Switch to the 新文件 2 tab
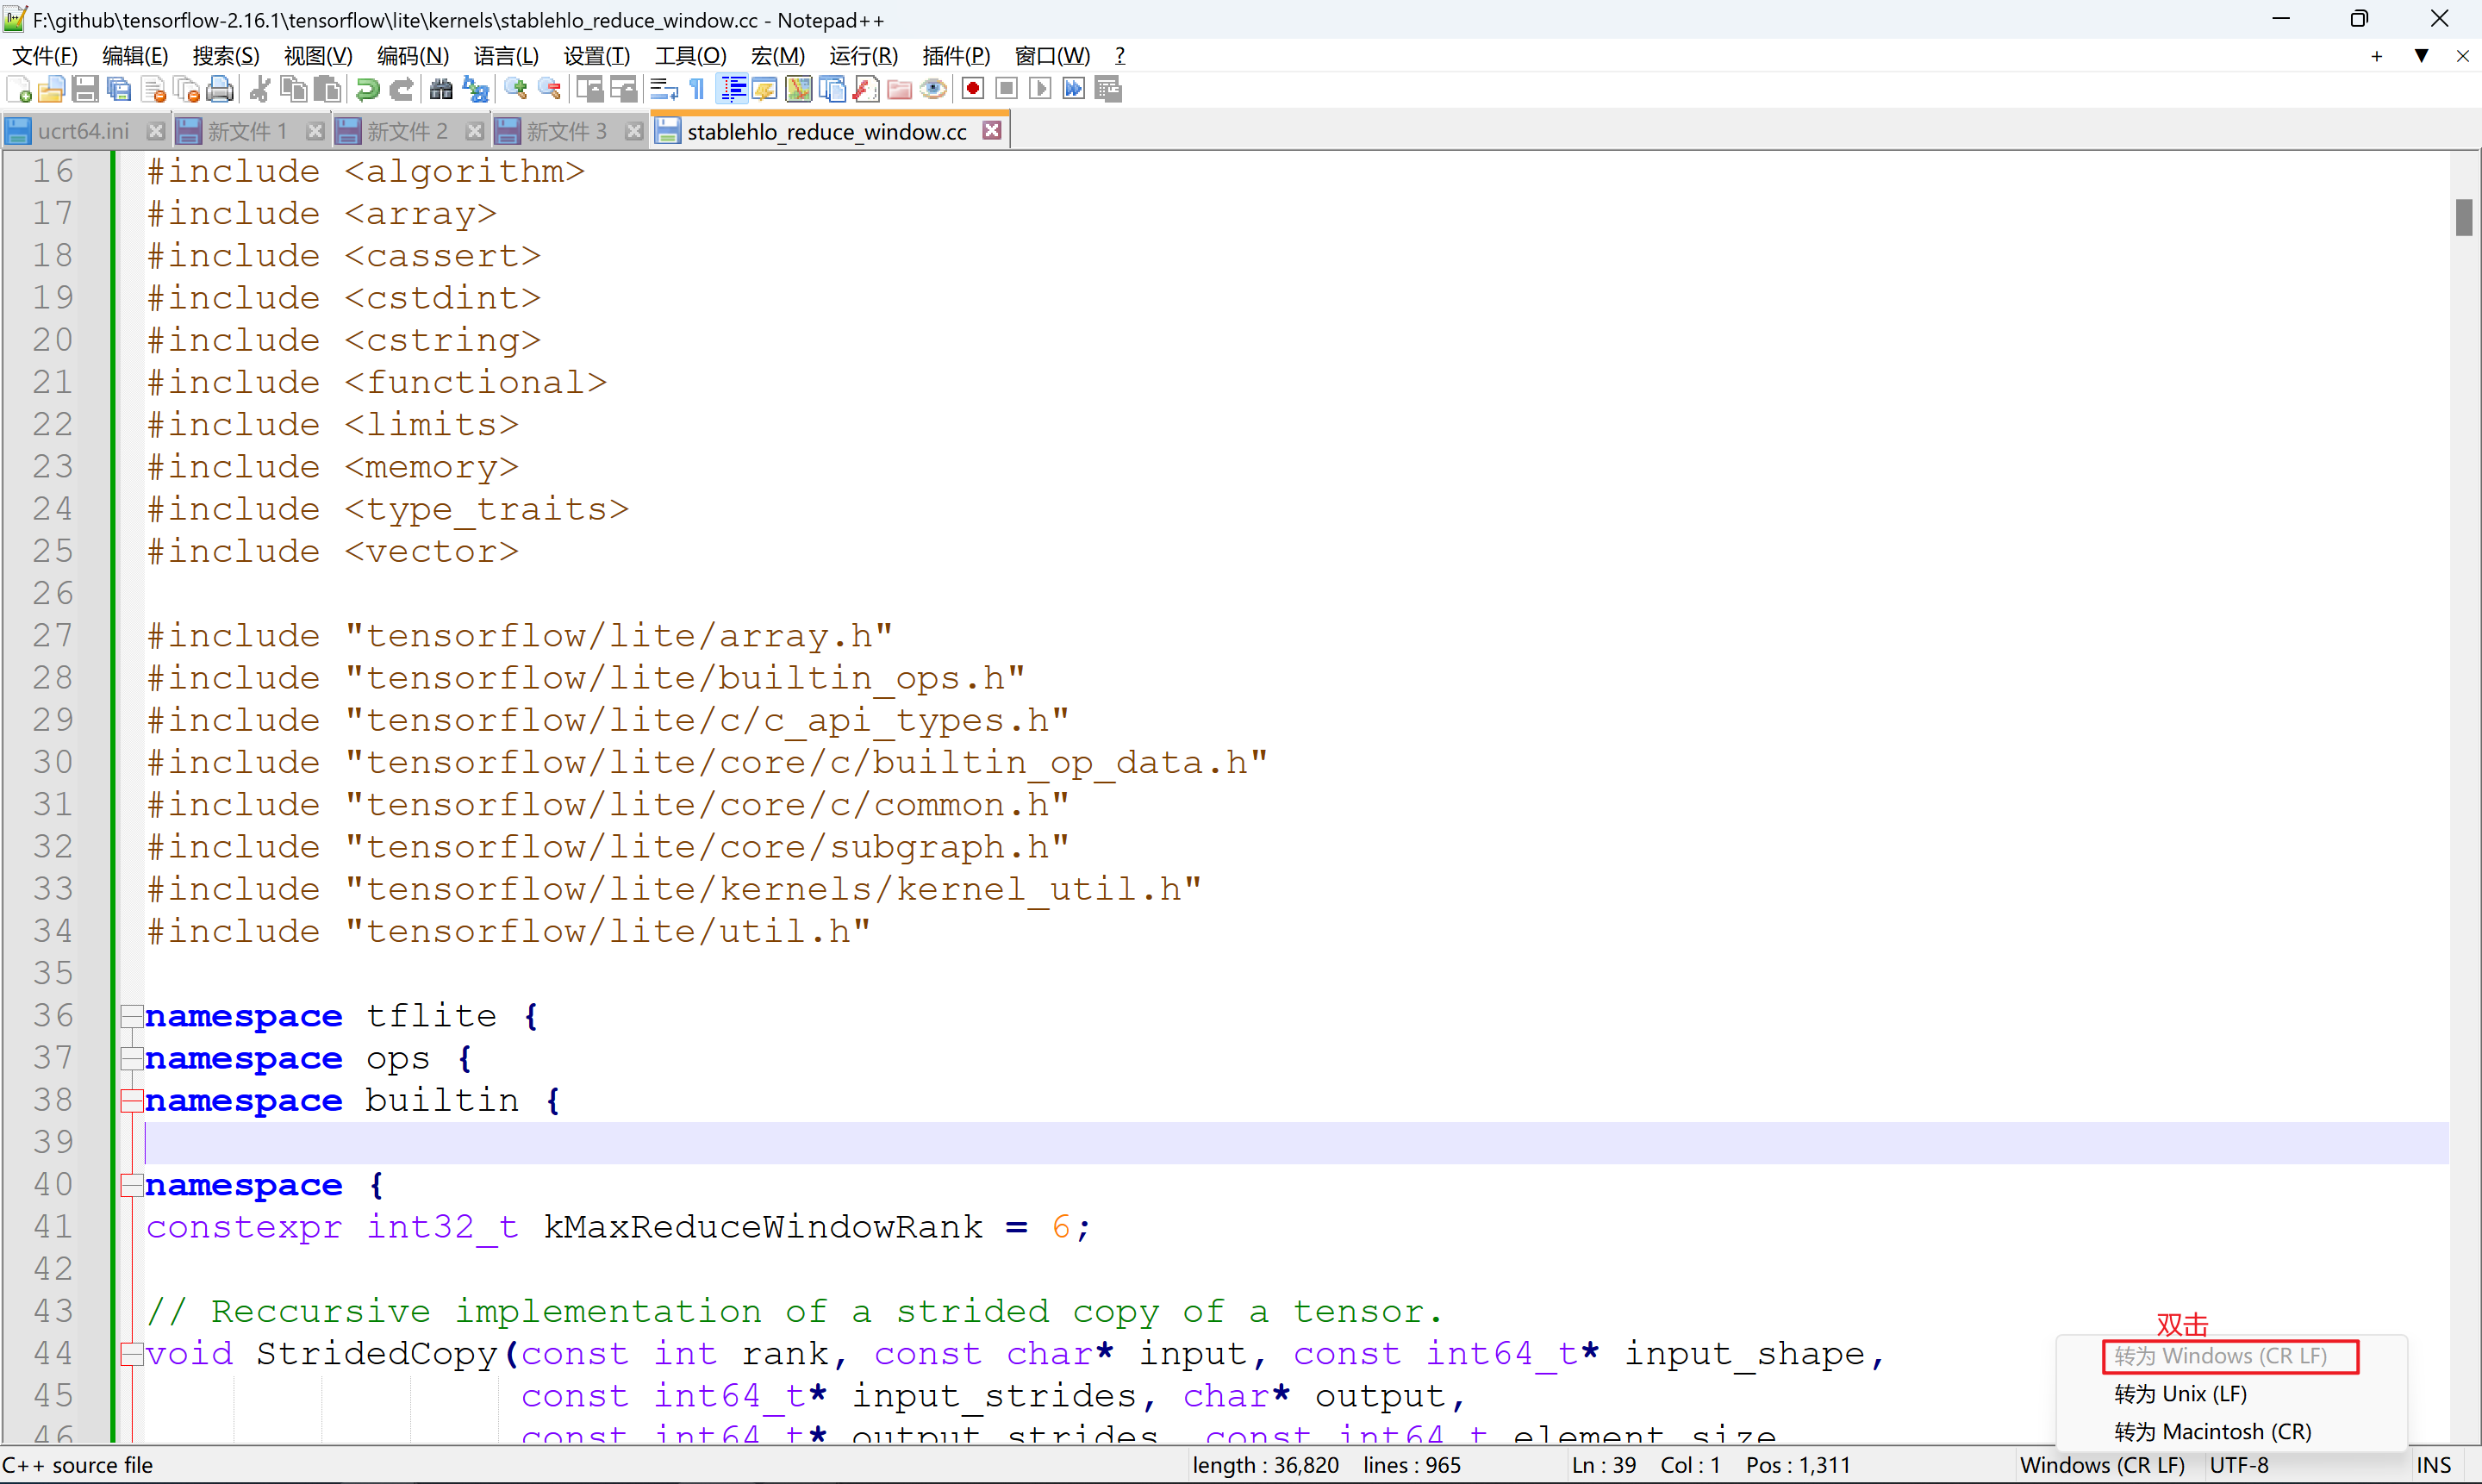 tap(407, 131)
